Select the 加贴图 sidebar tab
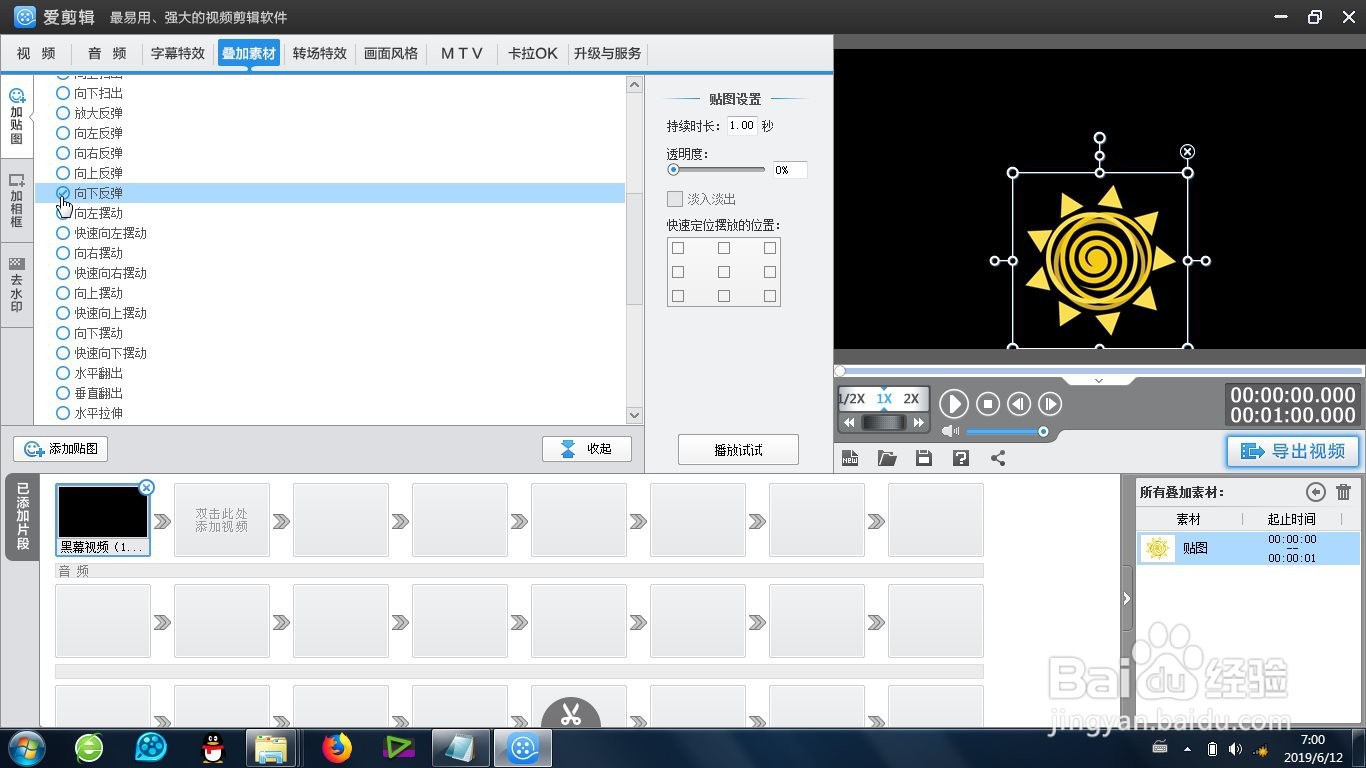The width and height of the screenshot is (1366, 768). point(17,117)
